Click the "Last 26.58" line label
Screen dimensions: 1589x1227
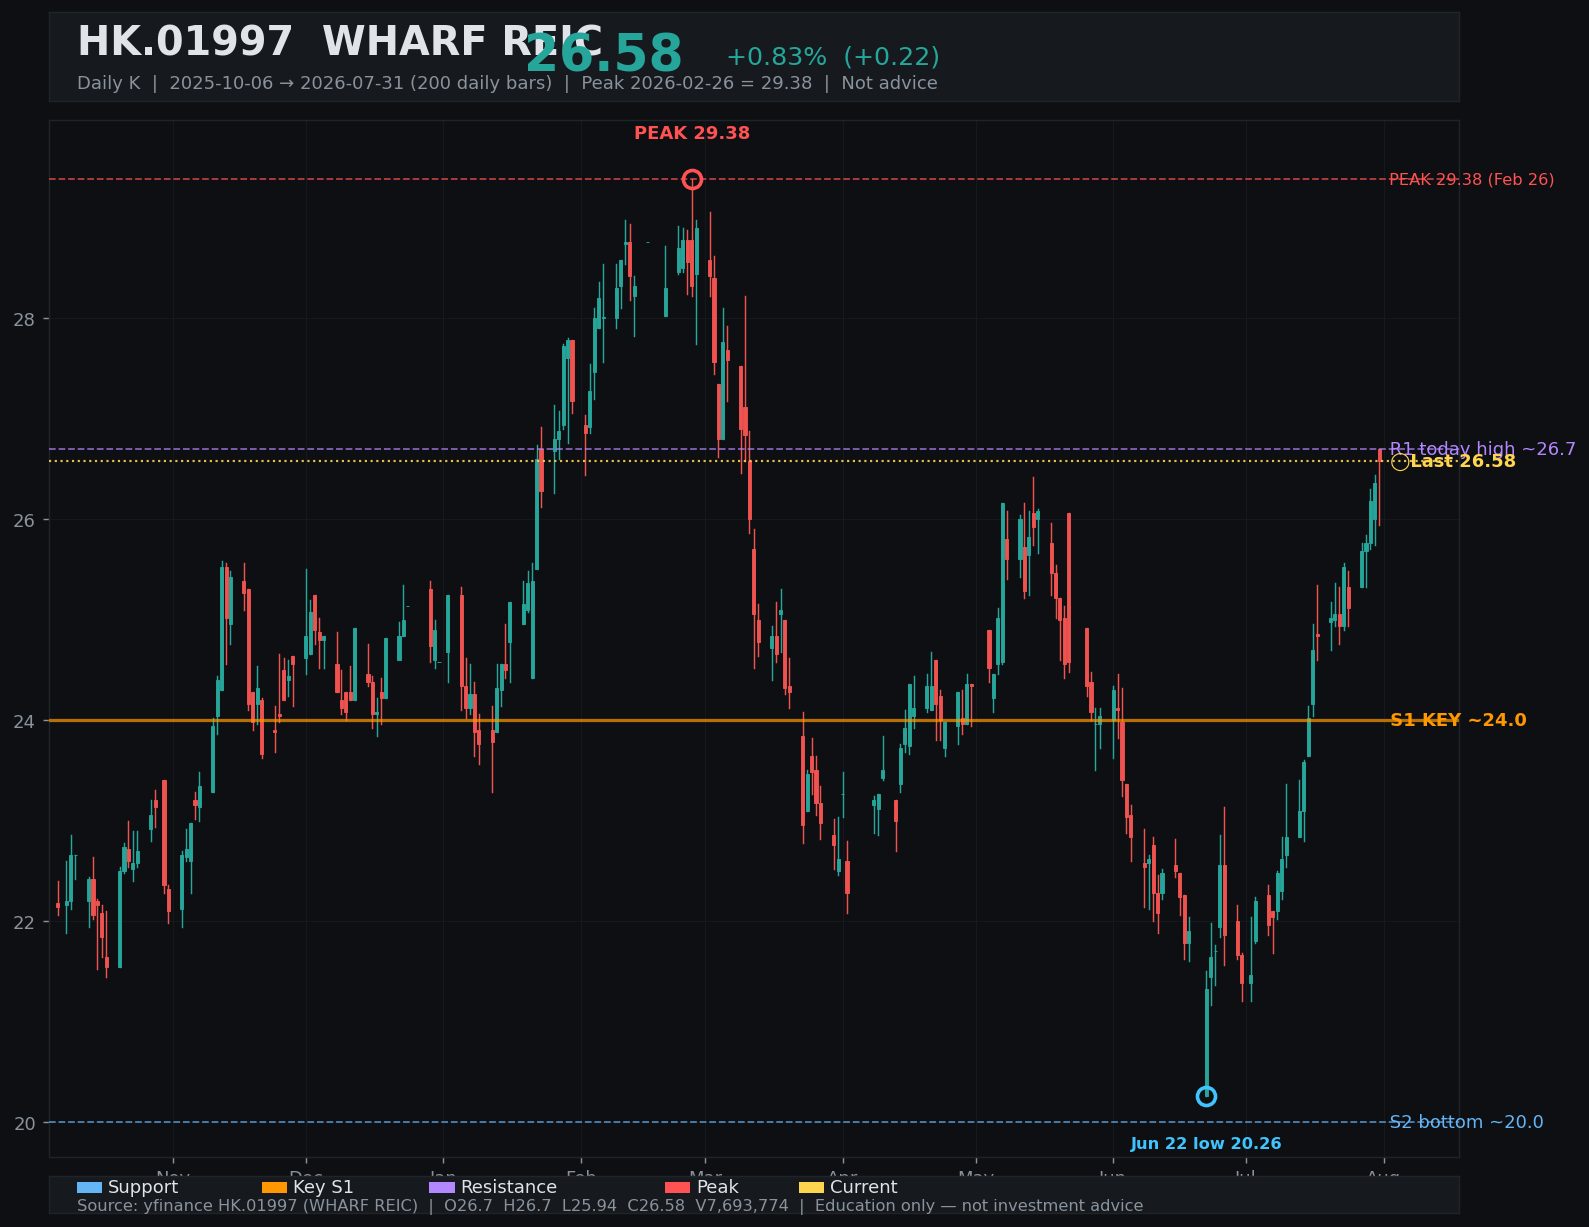point(1463,461)
